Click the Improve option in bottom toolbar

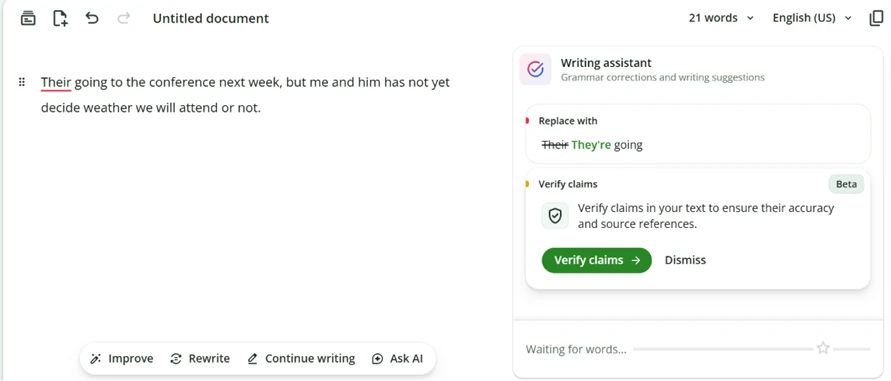122,359
